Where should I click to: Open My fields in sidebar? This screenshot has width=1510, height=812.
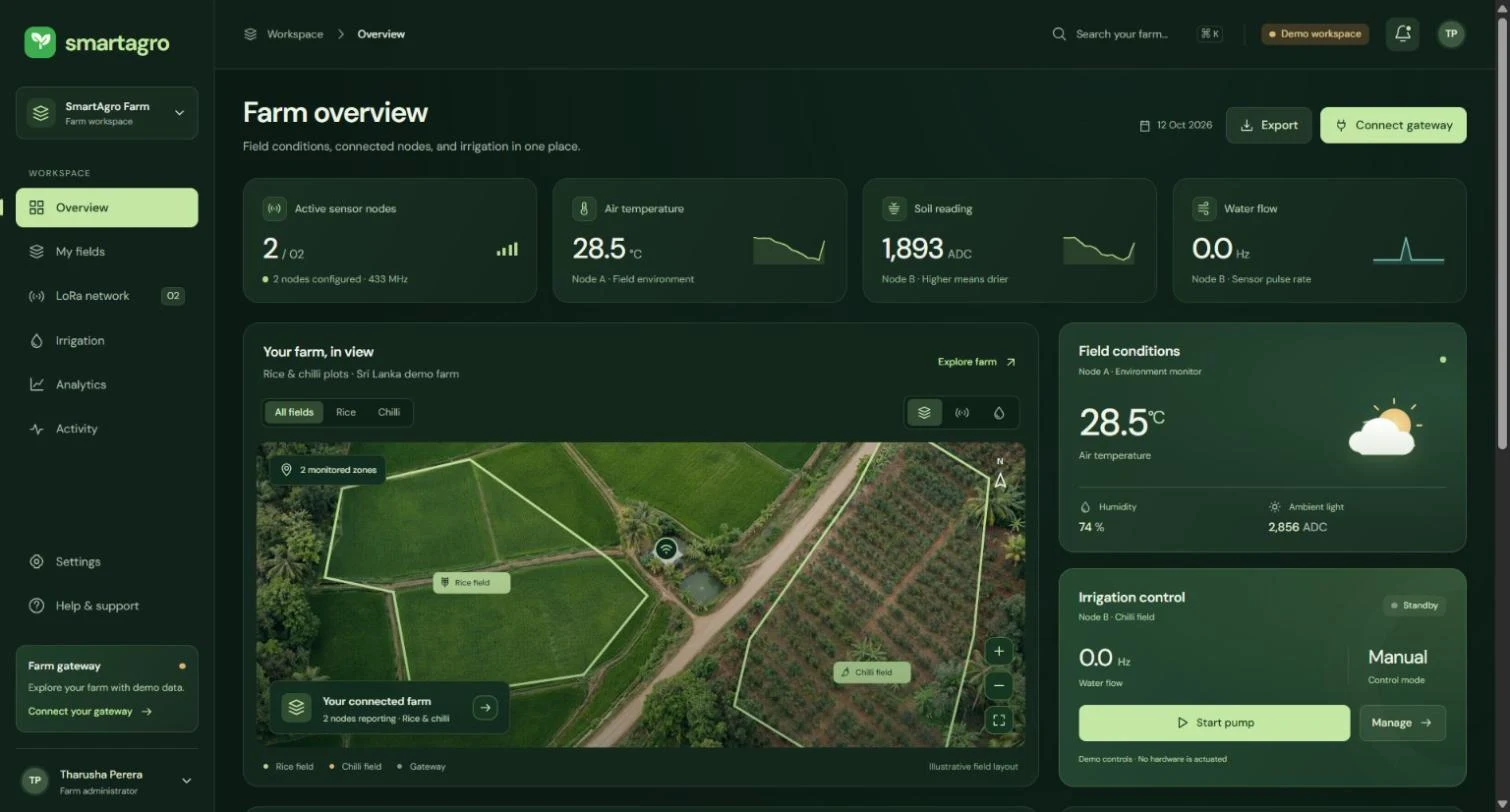point(107,252)
